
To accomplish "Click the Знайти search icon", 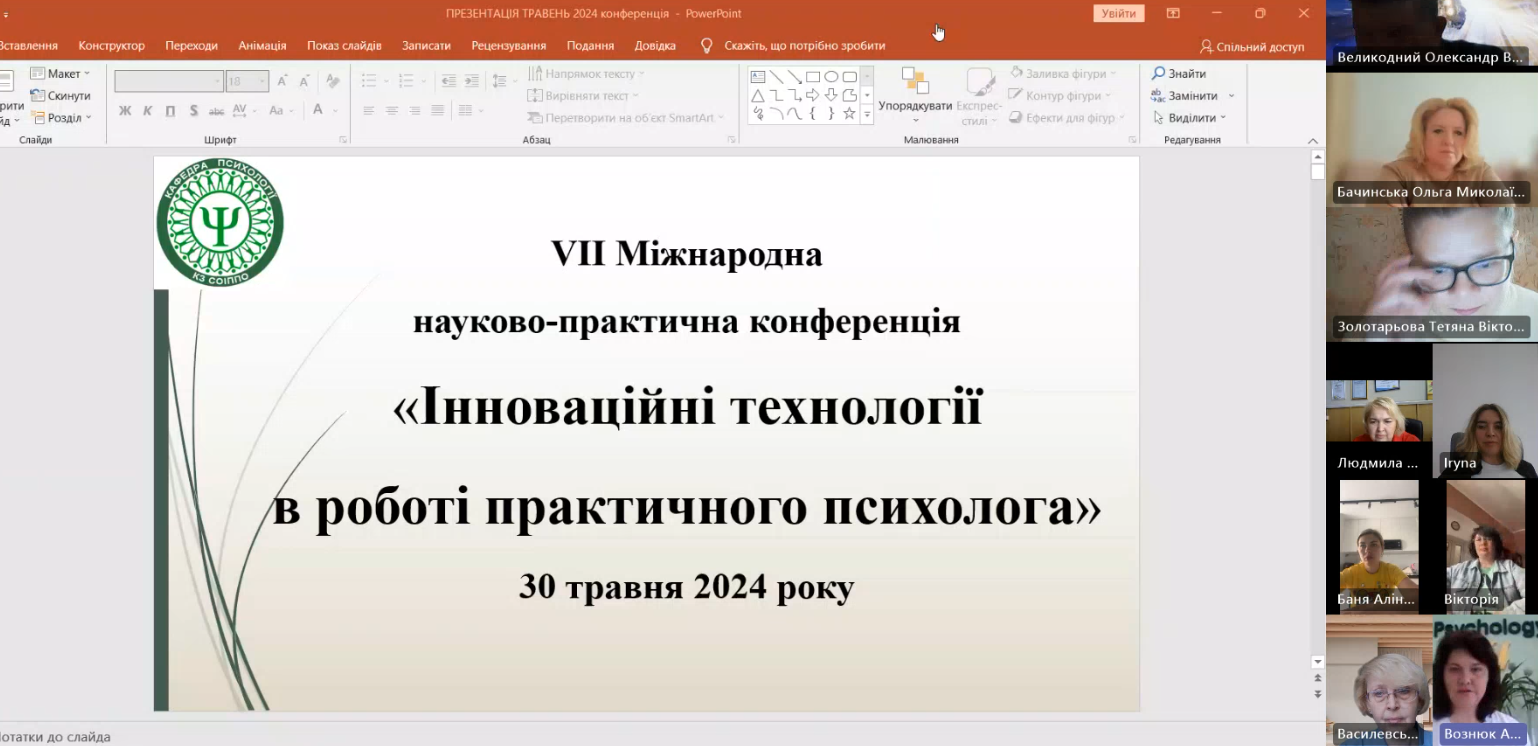I will click(x=1159, y=73).
